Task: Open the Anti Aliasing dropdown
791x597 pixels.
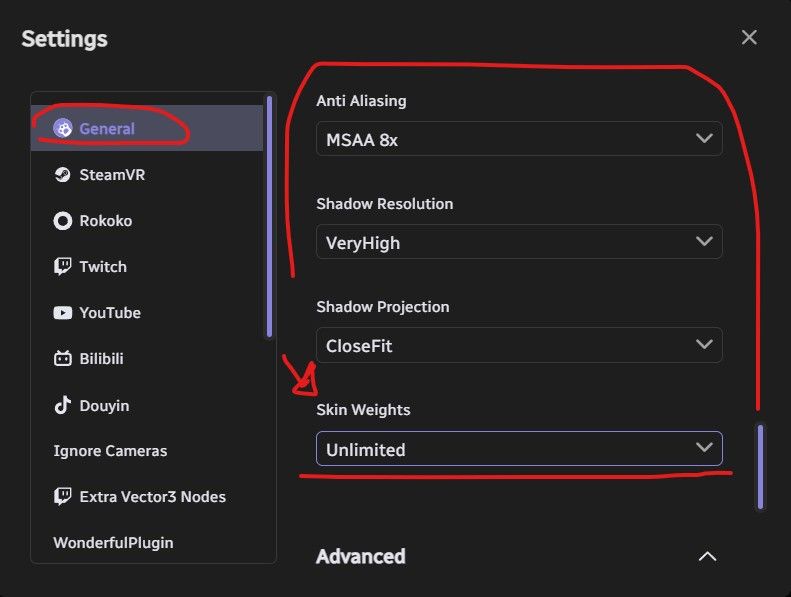Action: point(519,139)
